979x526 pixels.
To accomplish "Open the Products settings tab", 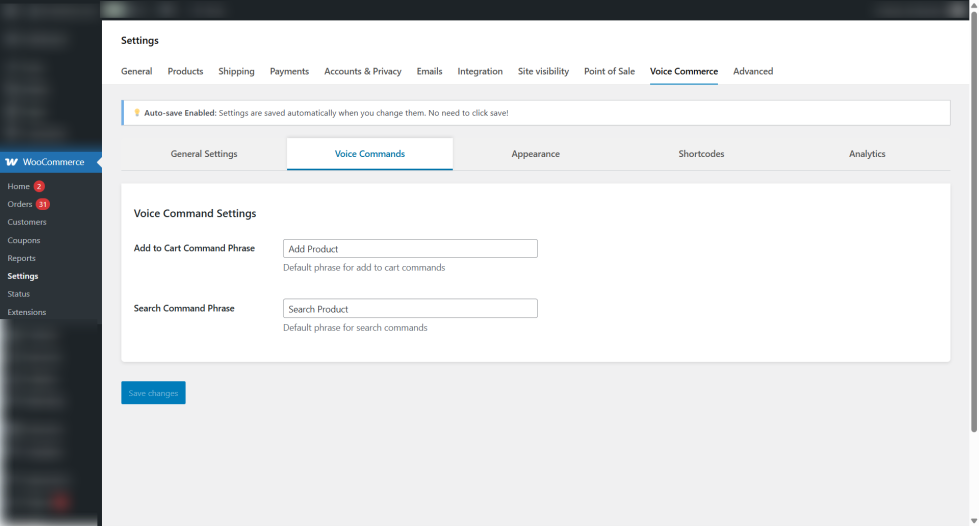I will coord(185,71).
